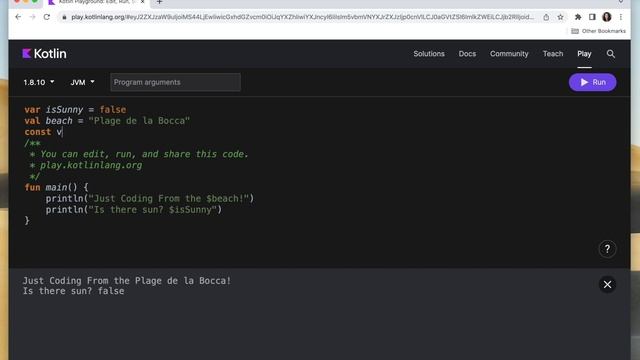Click the 'var isSunny = false' line
640x360 pixels.
point(75,109)
